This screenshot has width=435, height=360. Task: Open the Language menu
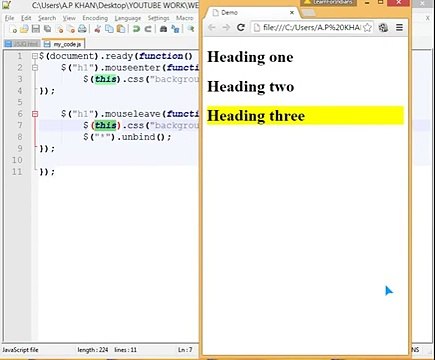[x=128, y=18]
